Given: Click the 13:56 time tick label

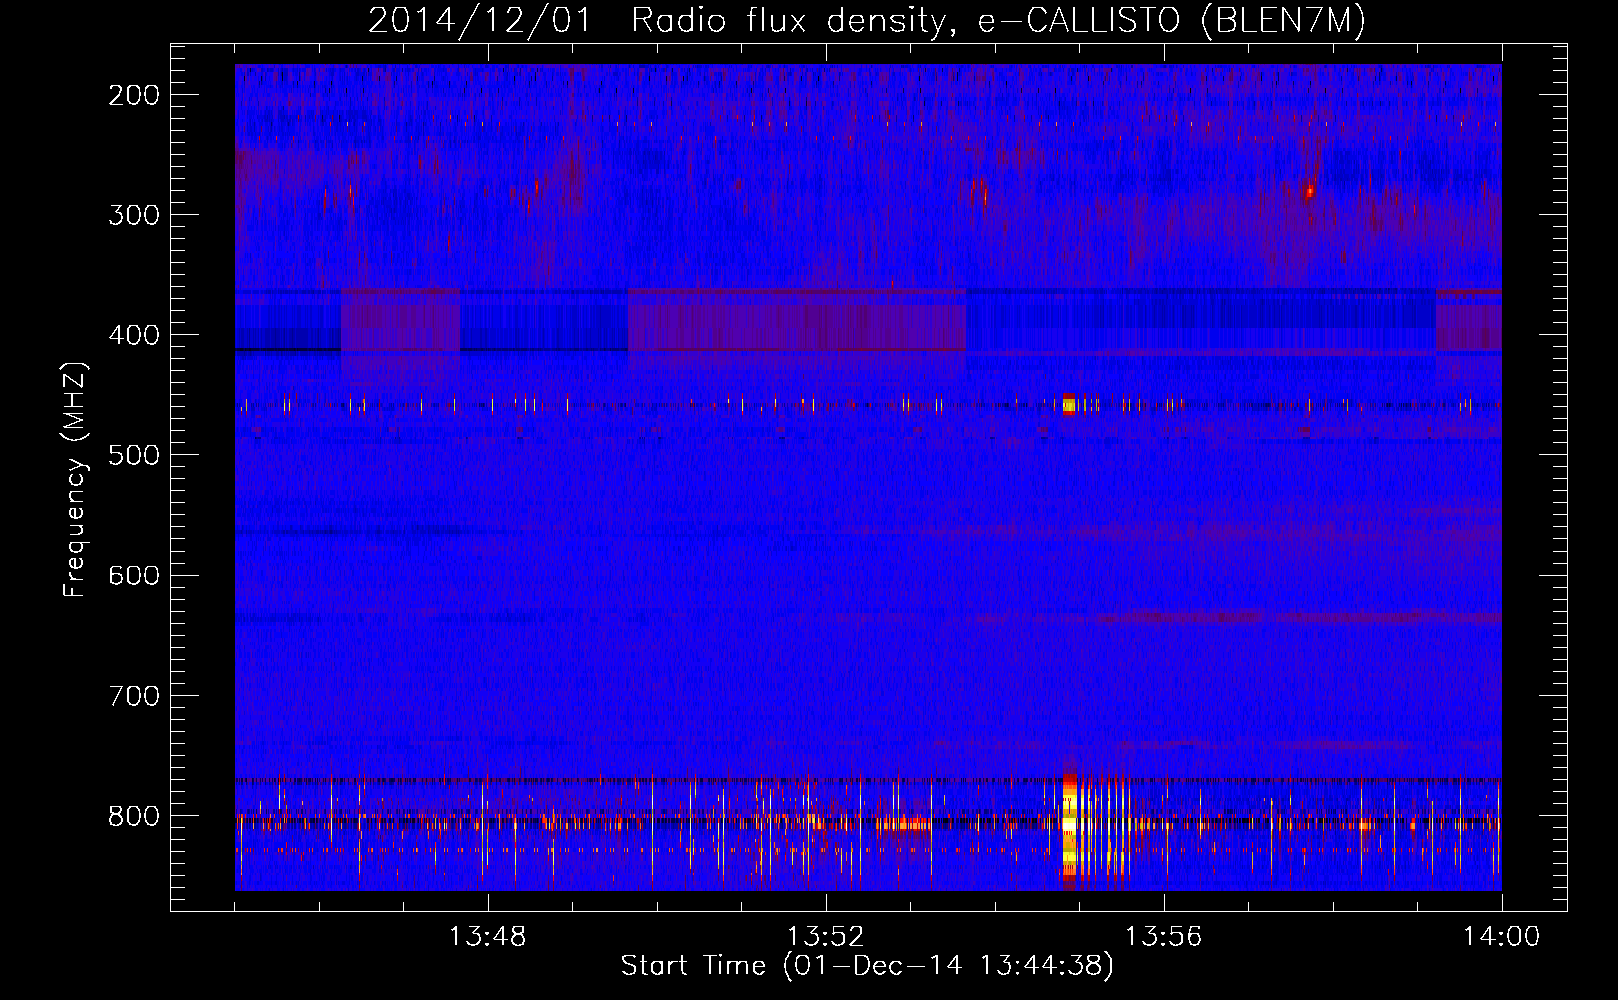Looking at the screenshot, I should (1164, 937).
